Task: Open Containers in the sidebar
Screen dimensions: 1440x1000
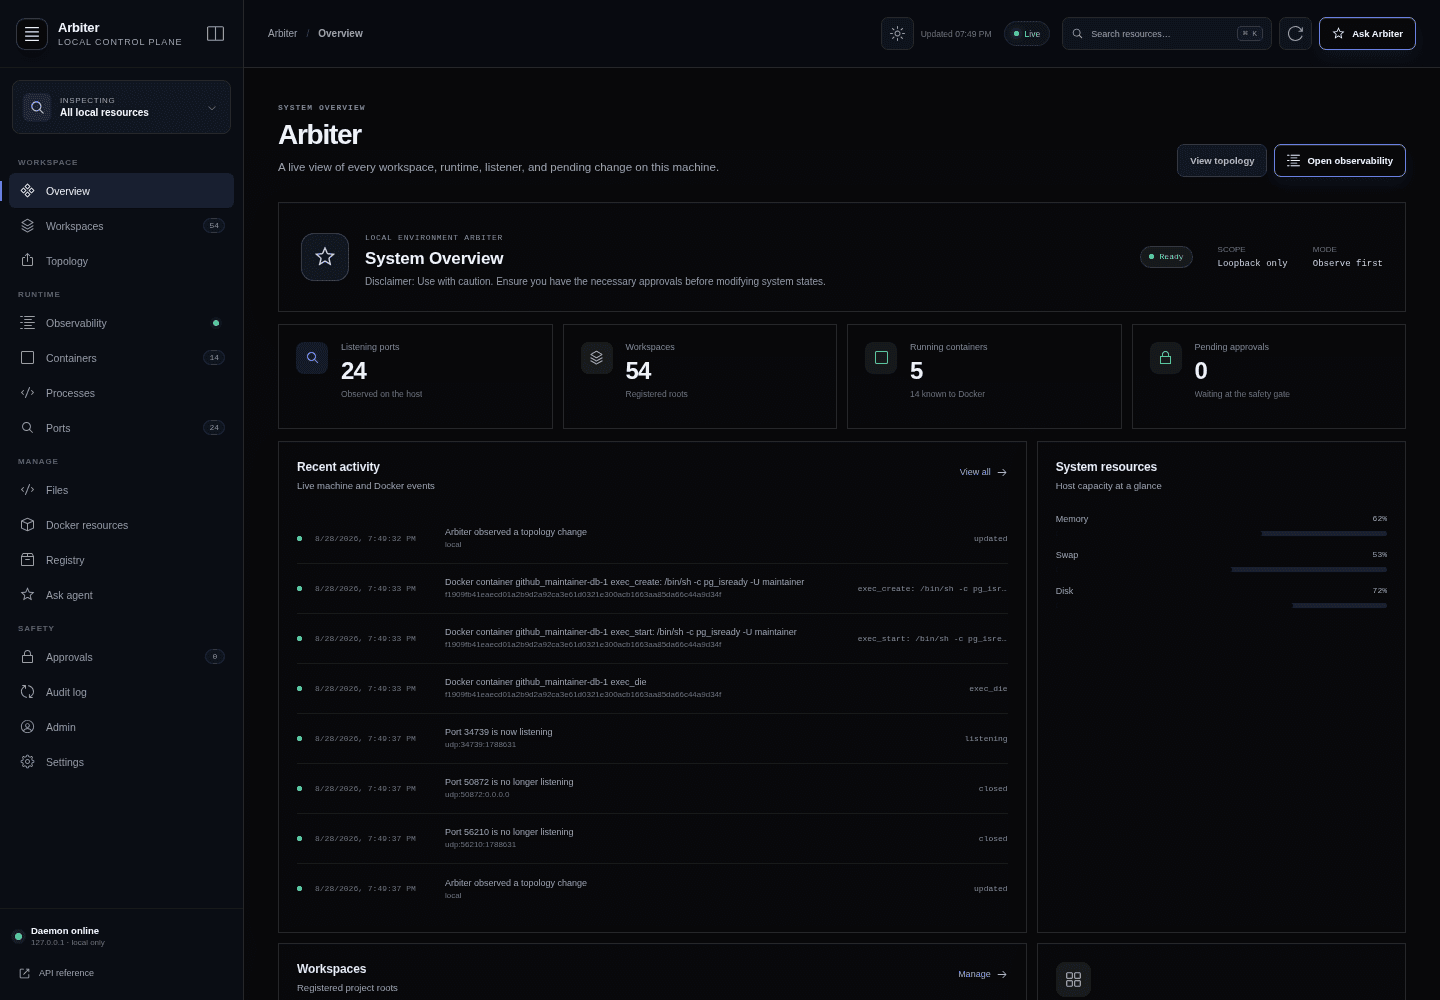Action: (x=121, y=358)
